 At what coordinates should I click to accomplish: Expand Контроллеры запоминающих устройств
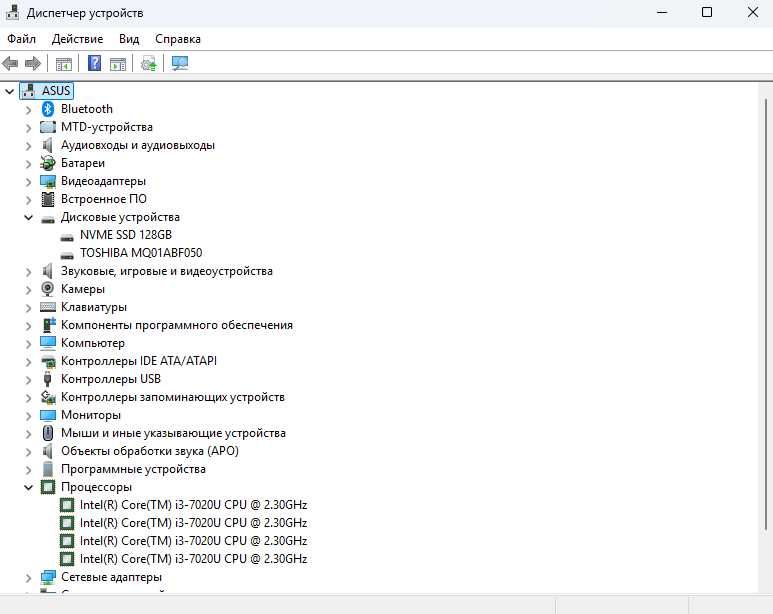point(29,397)
